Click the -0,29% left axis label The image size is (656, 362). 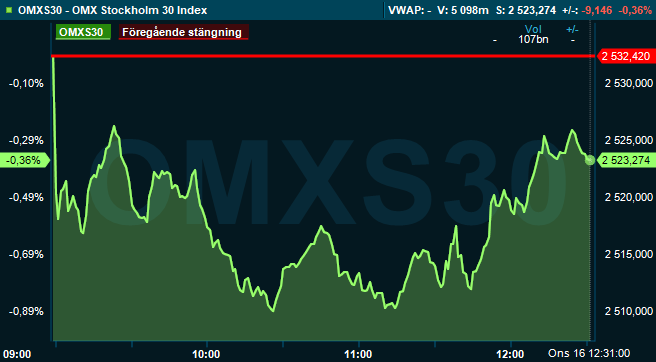[26, 140]
